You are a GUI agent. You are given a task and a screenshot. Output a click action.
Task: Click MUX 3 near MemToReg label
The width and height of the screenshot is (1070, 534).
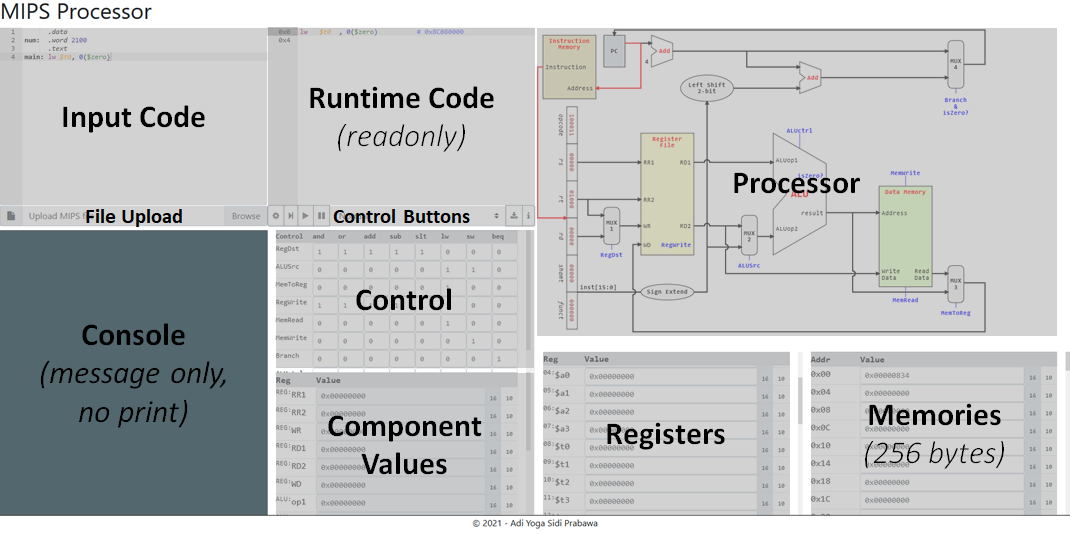click(955, 283)
